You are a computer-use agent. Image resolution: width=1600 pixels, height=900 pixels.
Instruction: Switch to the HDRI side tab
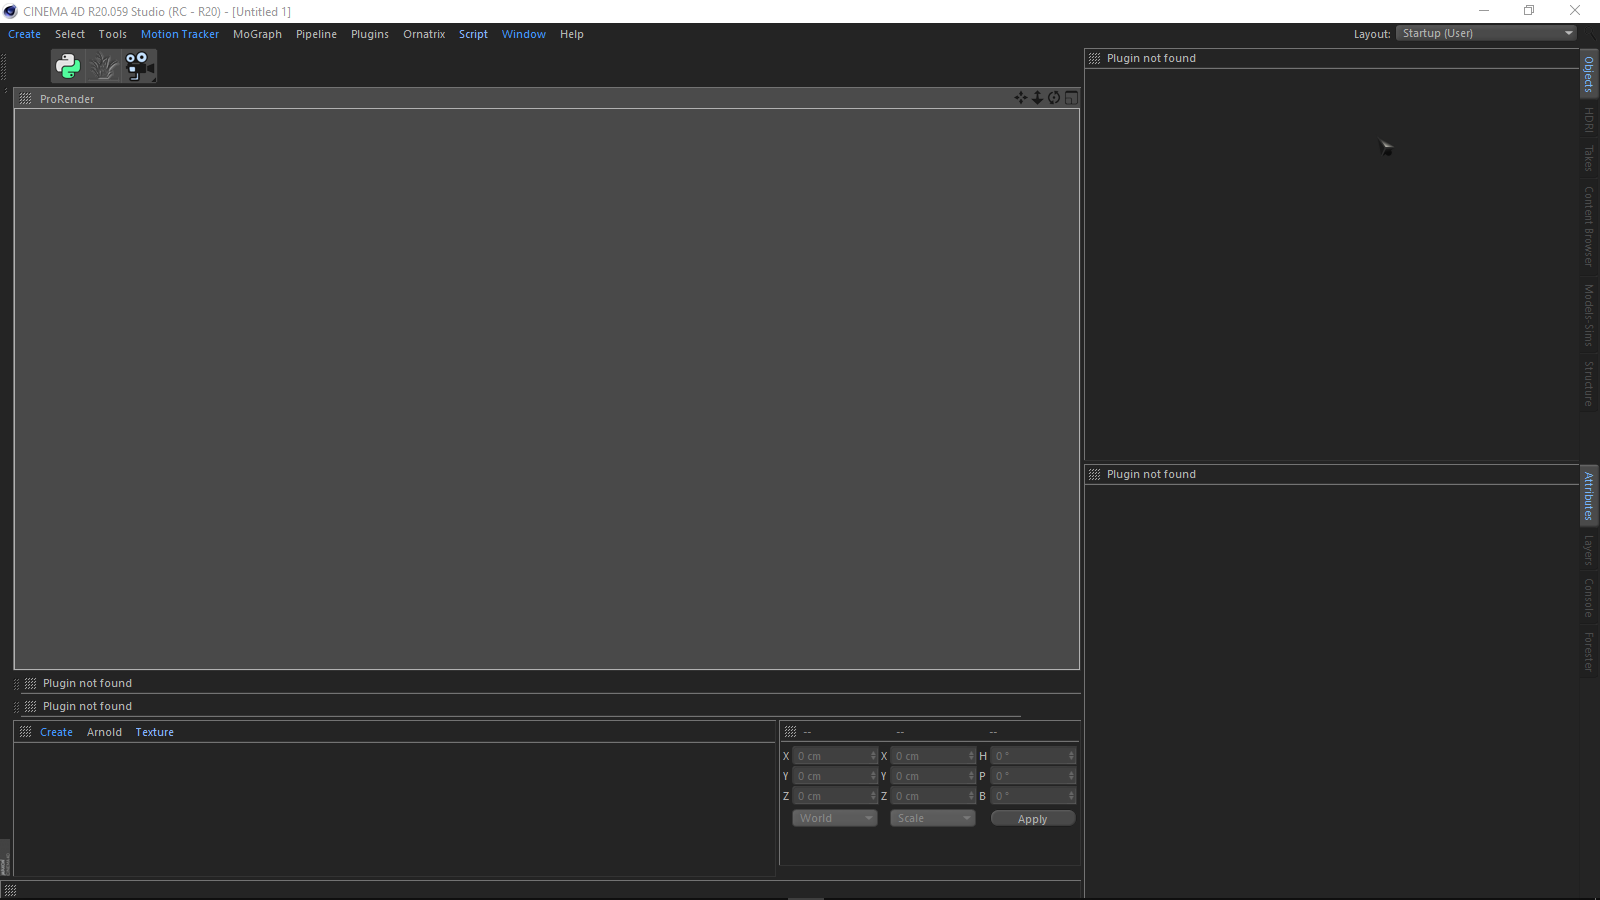click(x=1589, y=120)
